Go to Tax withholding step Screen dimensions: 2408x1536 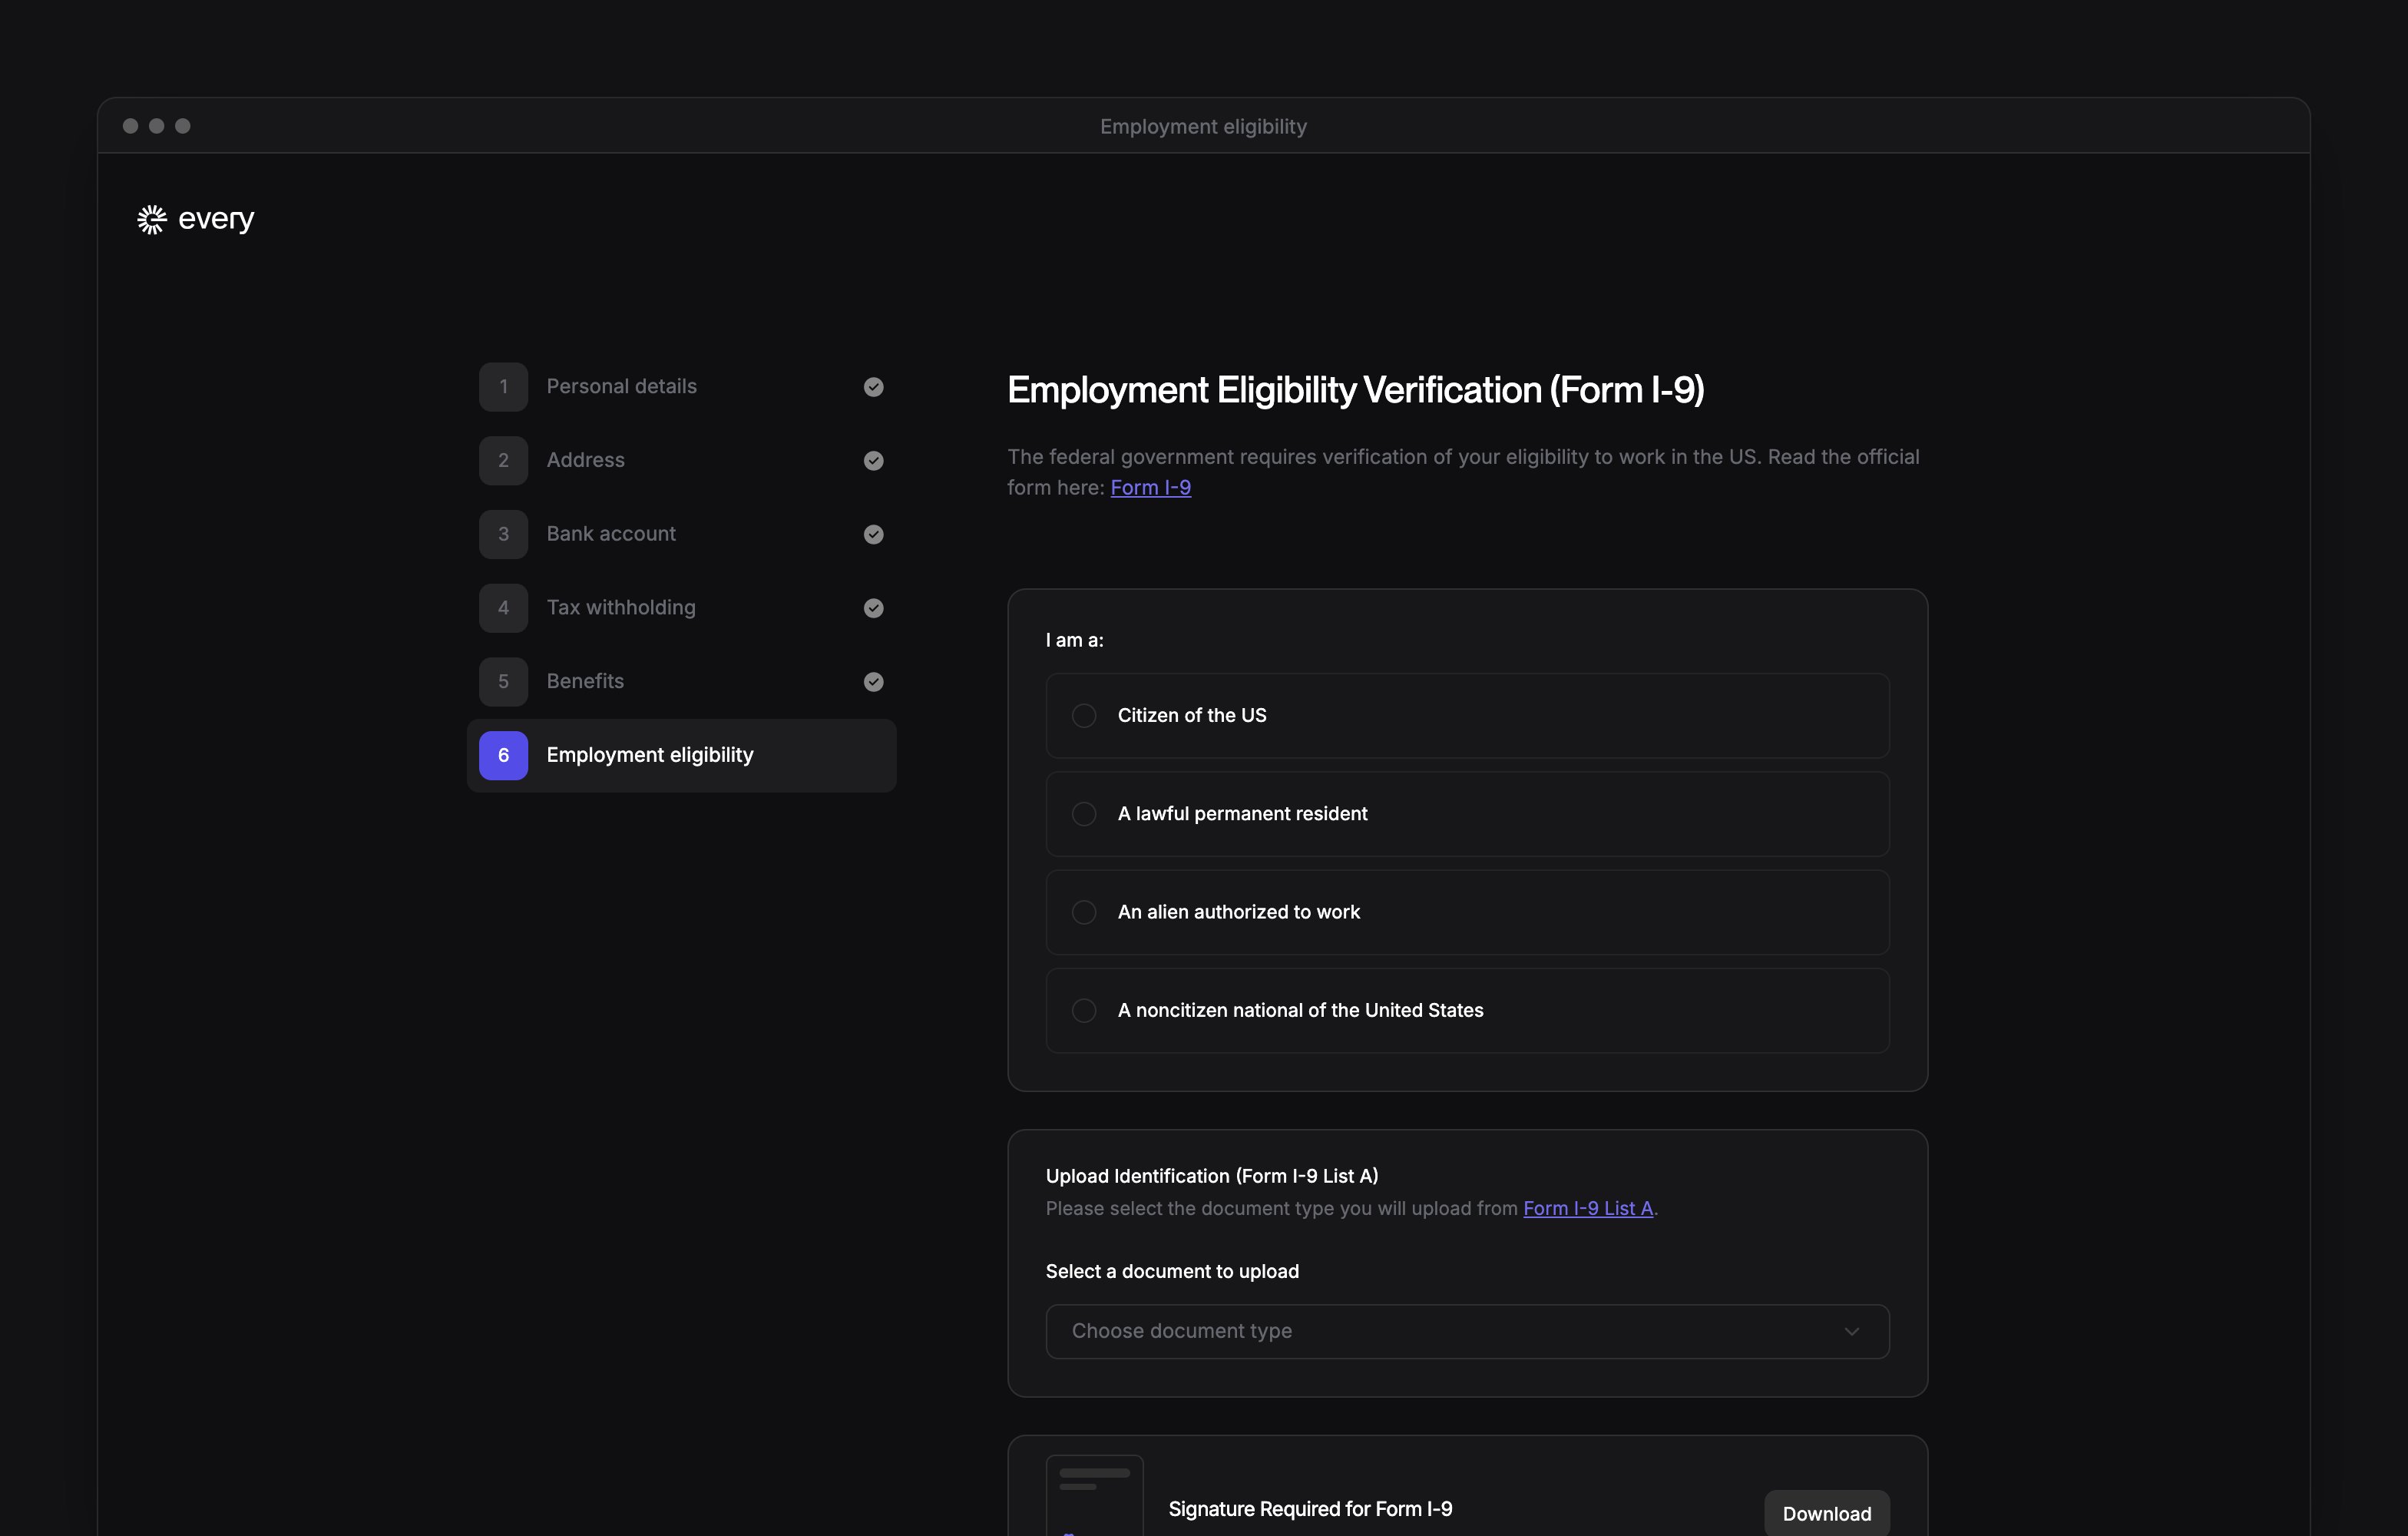[x=681, y=608]
